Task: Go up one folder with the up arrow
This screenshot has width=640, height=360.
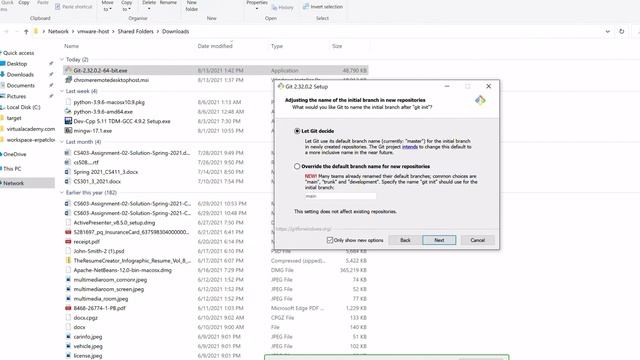Action: pos(26,31)
